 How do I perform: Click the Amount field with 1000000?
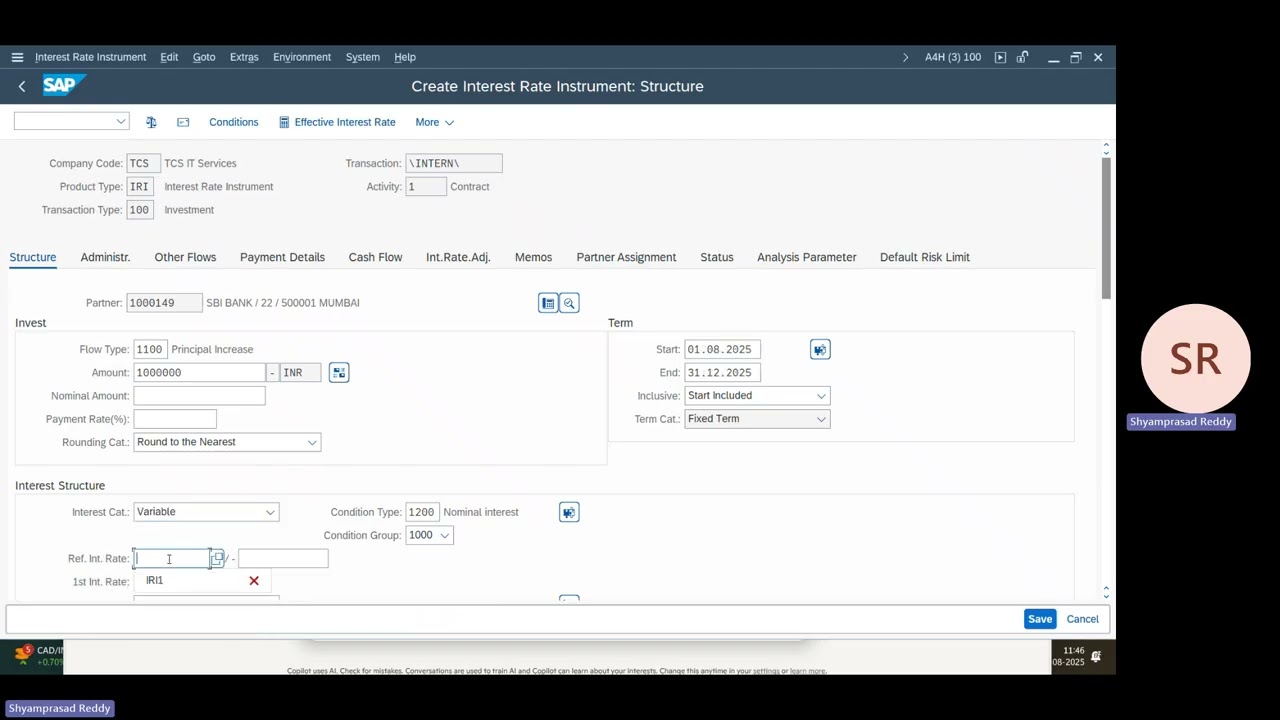[199, 373]
